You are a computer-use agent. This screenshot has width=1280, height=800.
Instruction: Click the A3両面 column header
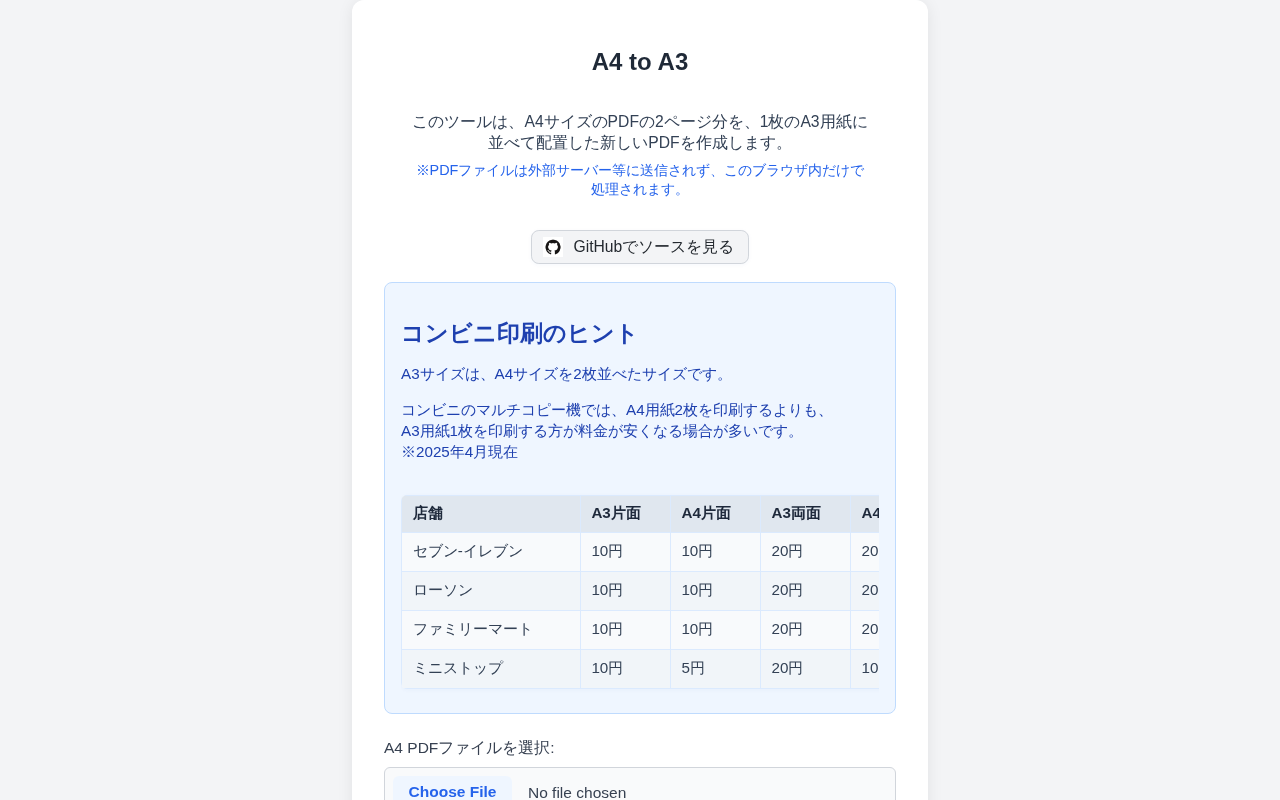[x=796, y=513]
